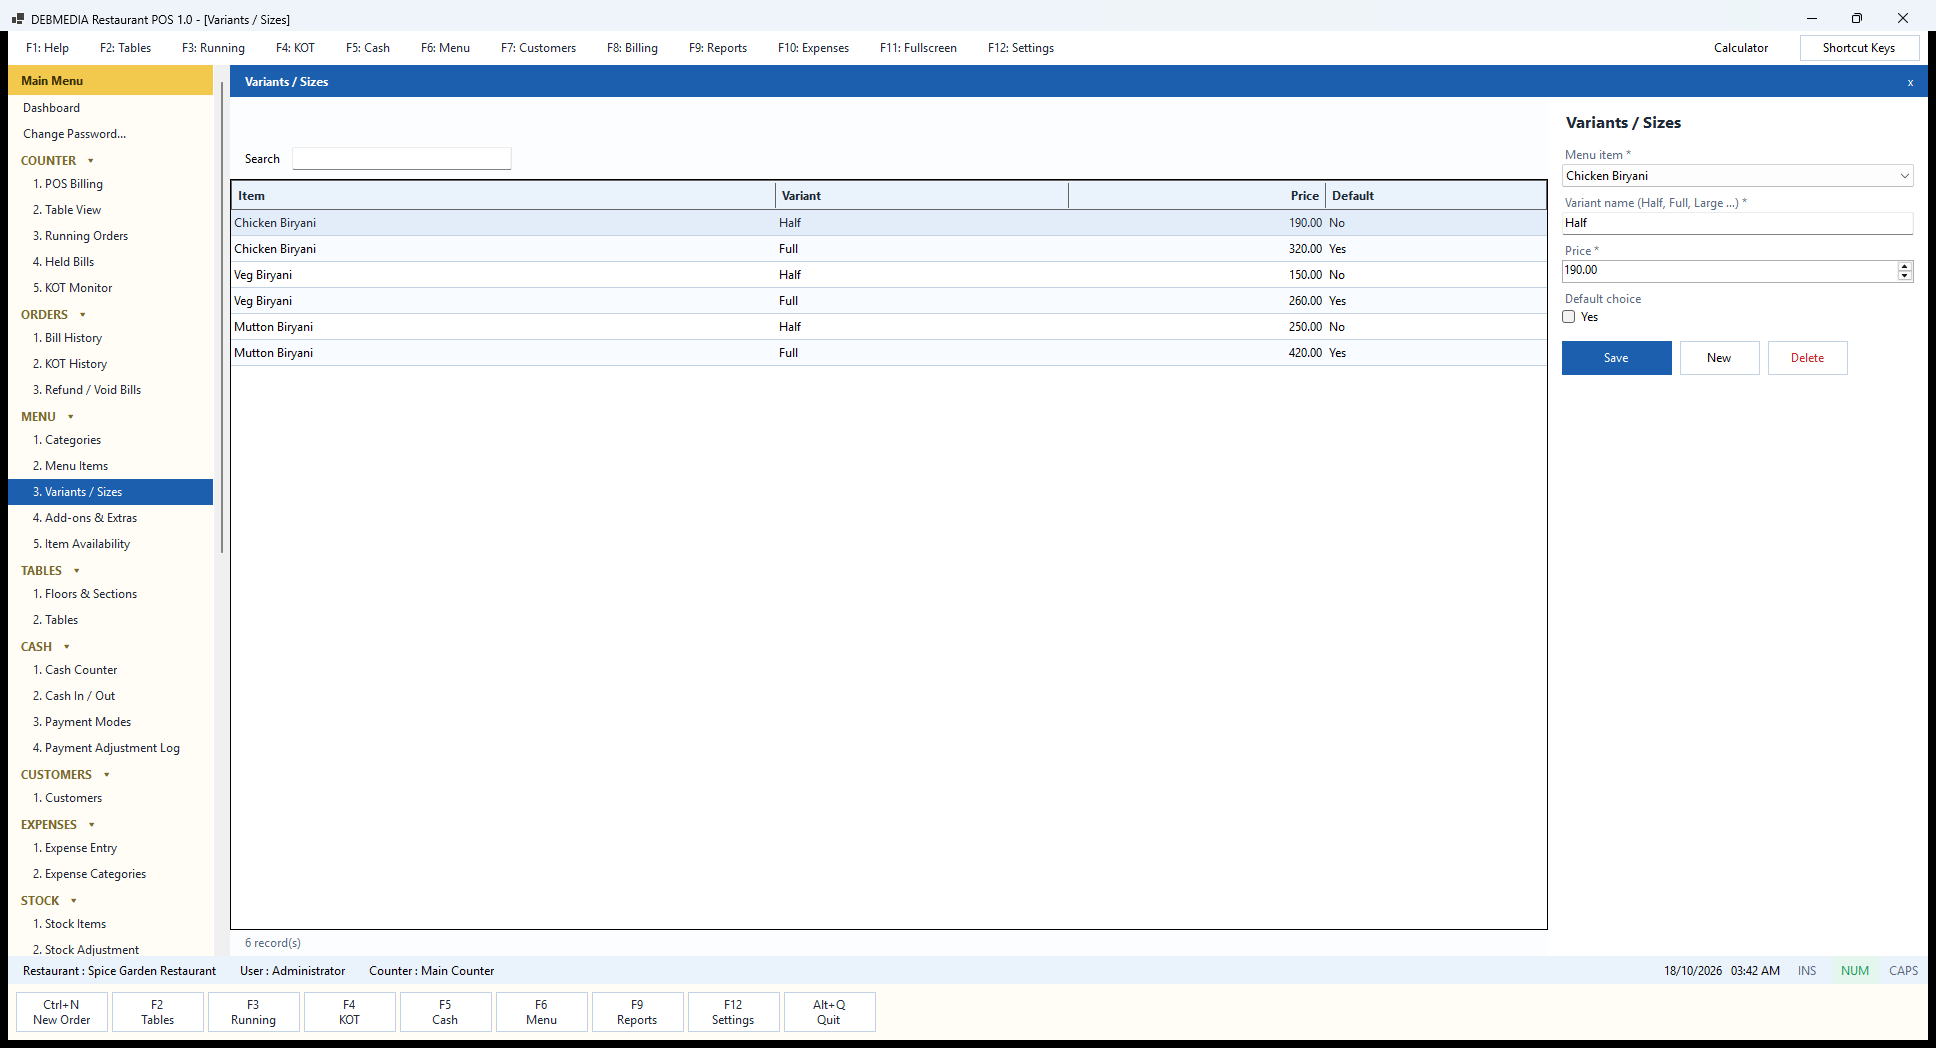
Task: Save the variant
Action: (x=1616, y=358)
